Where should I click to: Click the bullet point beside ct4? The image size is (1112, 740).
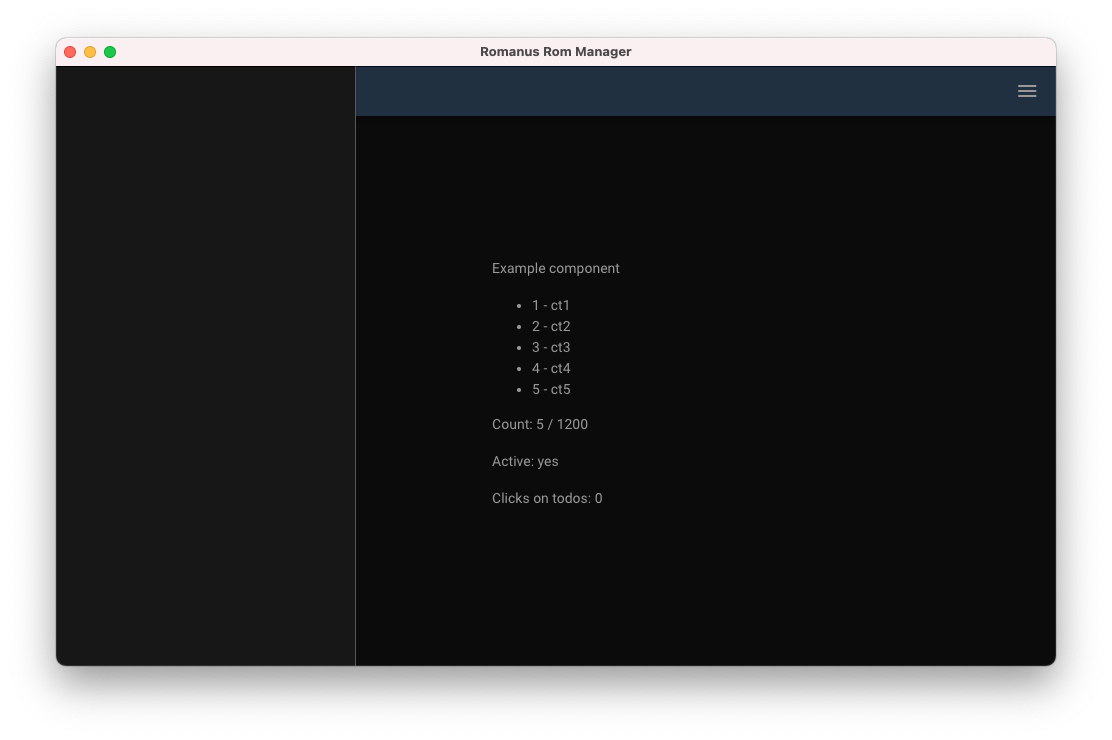pyautogui.click(x=519, y=368)
